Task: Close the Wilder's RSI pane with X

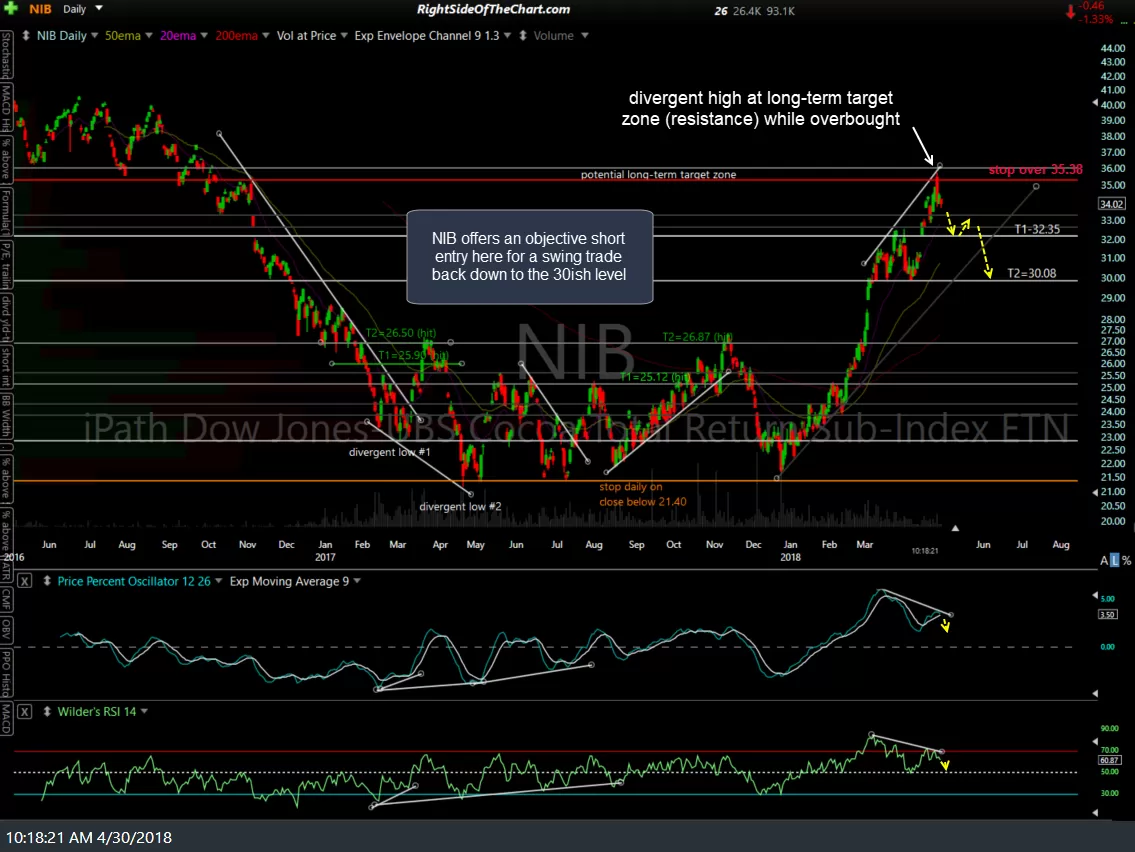Action: pyautogui.click(x=25, y=712)
